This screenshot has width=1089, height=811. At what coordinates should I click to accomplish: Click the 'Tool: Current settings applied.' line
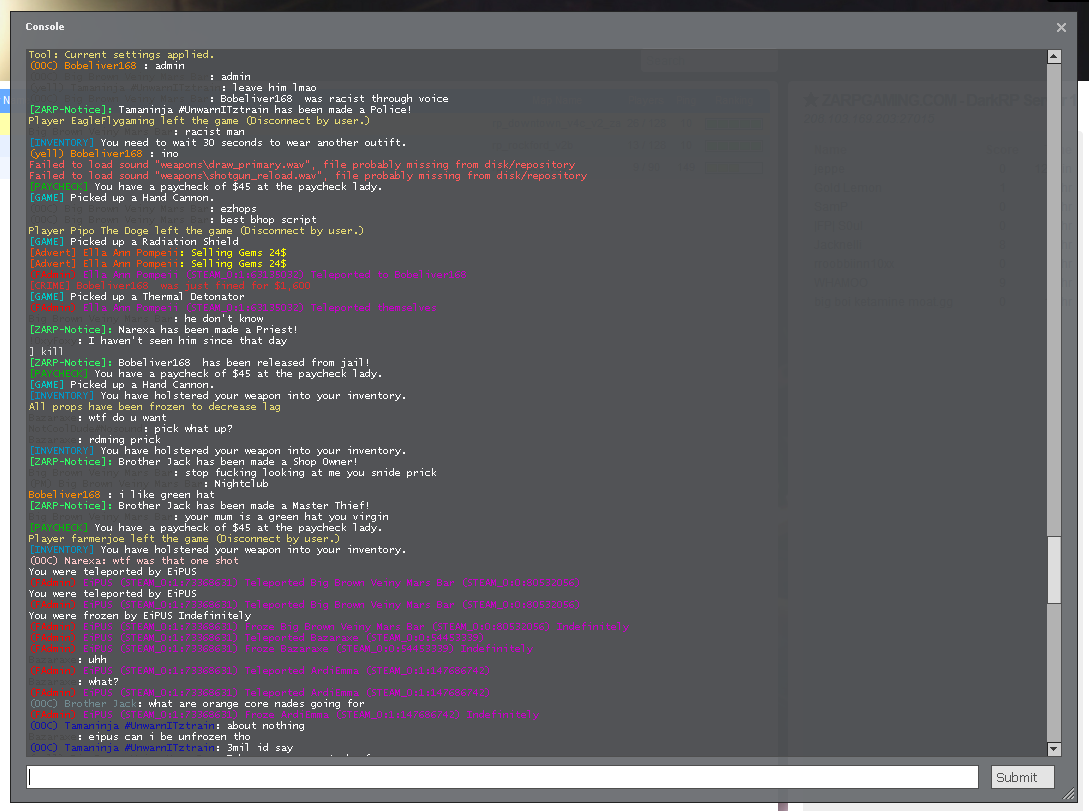(122, 55)
